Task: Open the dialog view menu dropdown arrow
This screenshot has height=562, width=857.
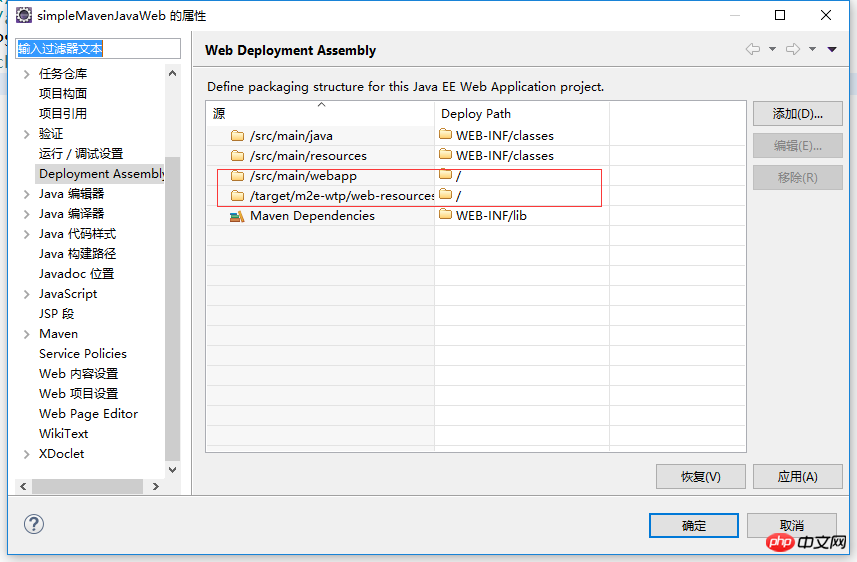Action: point(832,49)
